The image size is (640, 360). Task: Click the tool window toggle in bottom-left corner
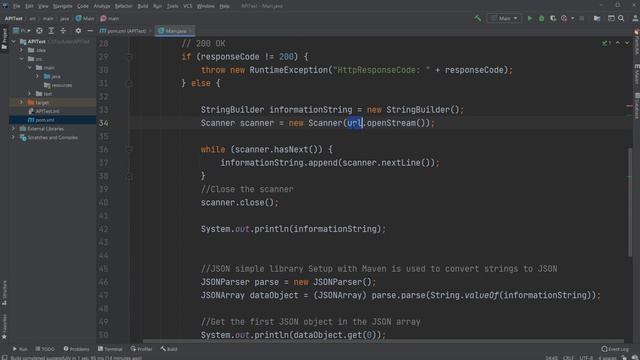(4, 357)
